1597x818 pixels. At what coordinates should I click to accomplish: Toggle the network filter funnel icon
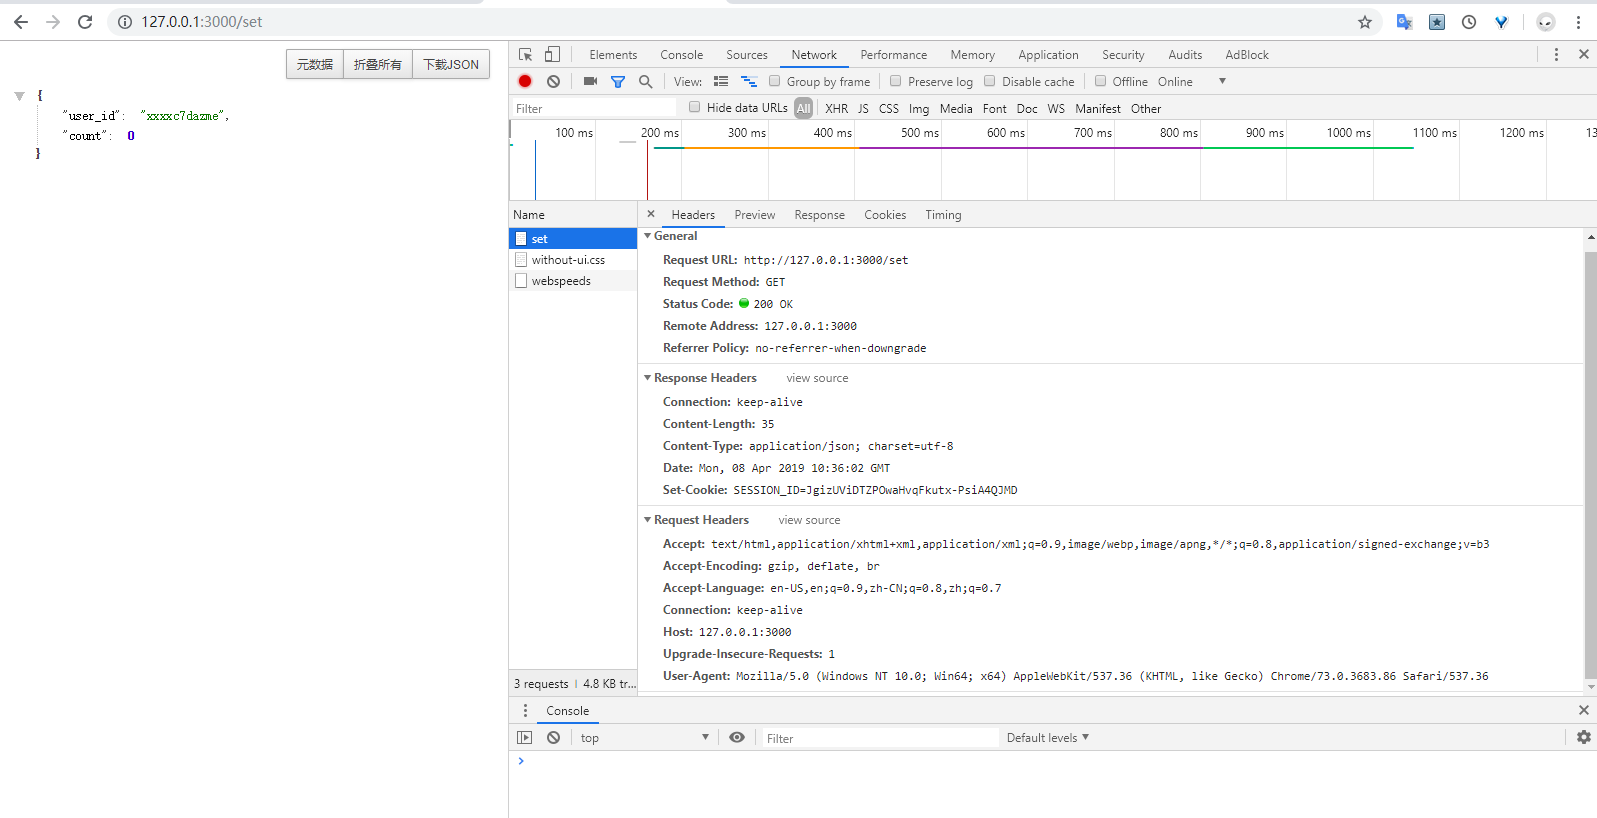[618, 81]
